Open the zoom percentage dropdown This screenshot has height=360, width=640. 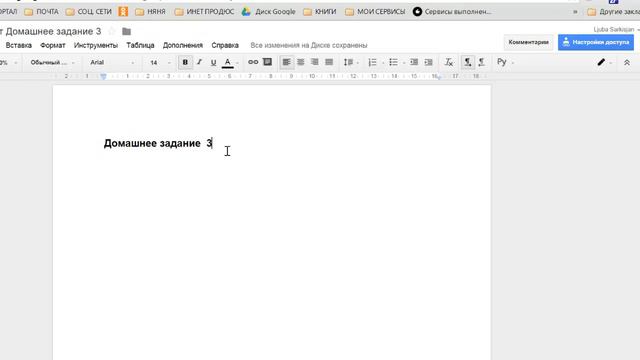point(8,62)
